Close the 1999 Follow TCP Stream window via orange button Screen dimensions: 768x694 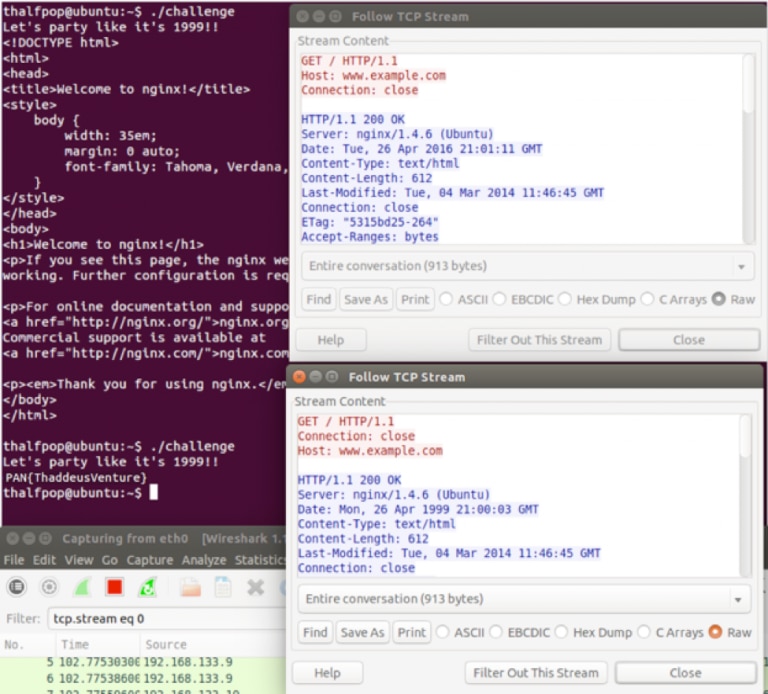click(x=299, y=377)
